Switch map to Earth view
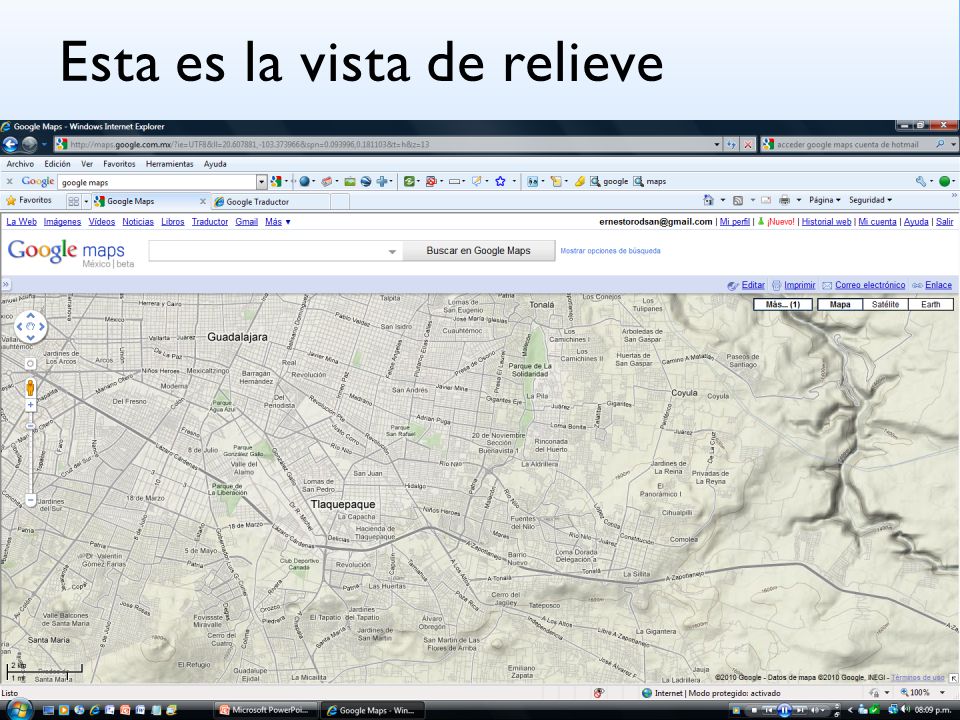 pos(931,304)
